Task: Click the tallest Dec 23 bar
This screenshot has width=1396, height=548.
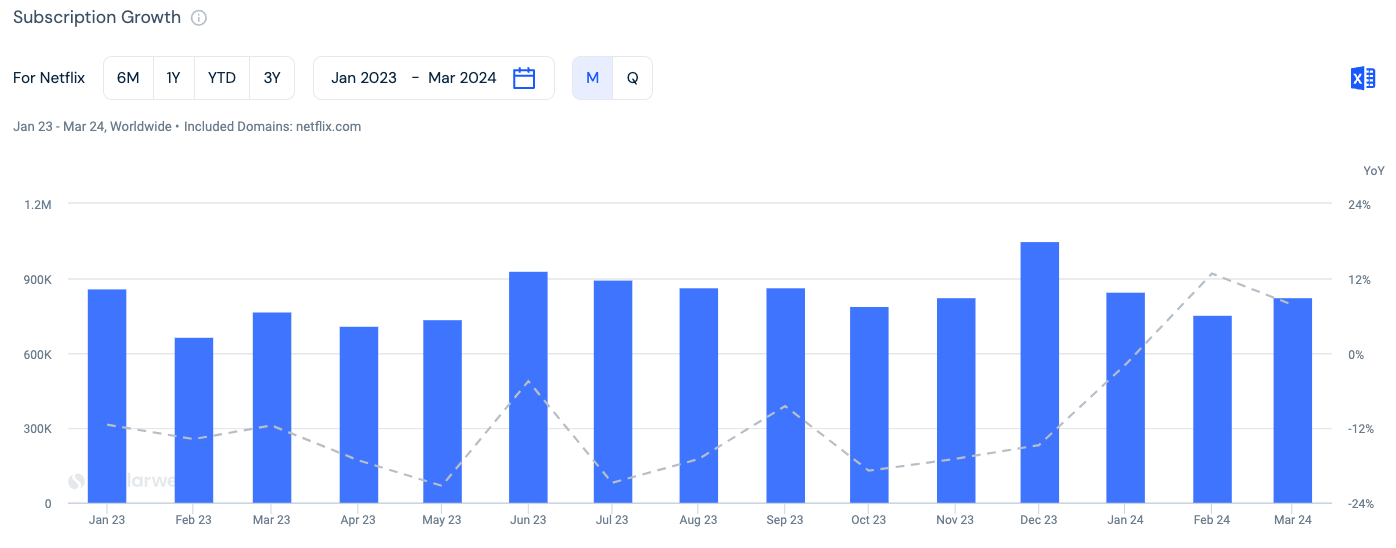Action: point(1040,372)
